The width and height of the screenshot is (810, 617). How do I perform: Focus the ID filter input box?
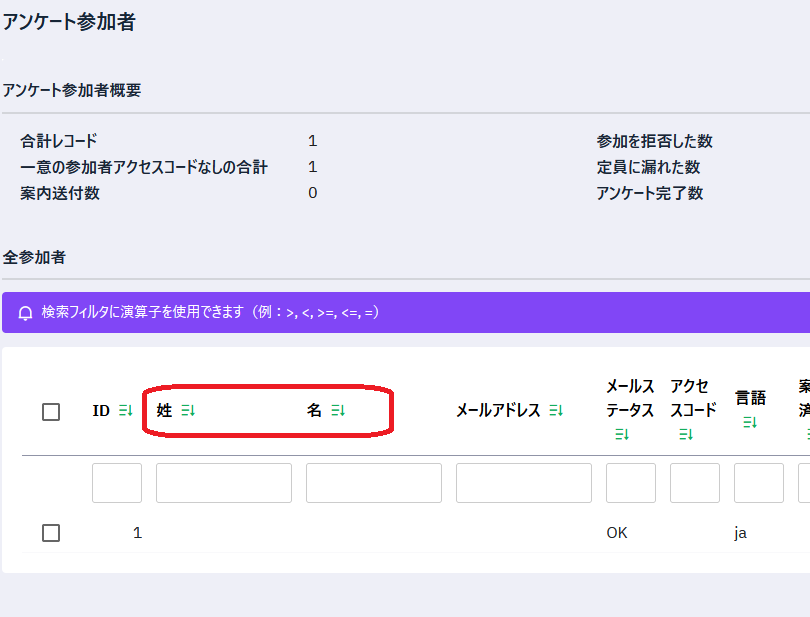click(x=117, y=483)
